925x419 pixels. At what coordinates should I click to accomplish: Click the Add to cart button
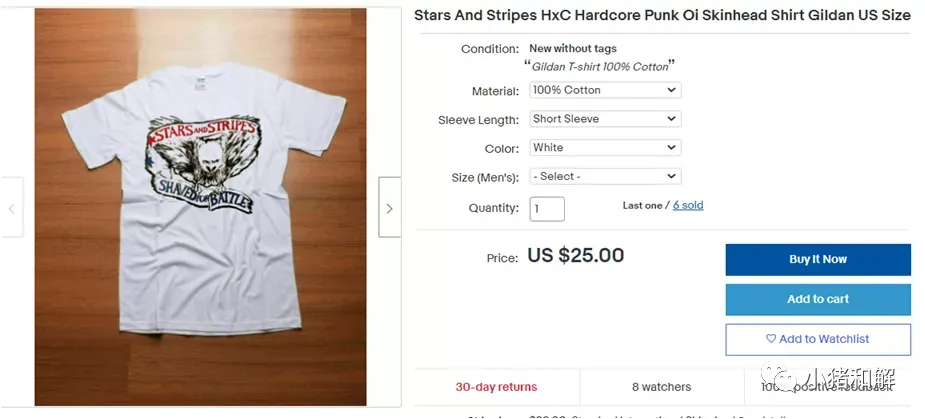[818, 299]
